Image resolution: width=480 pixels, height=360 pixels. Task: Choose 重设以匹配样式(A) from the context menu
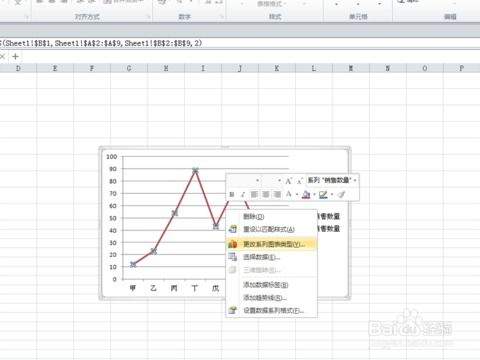[x=271, y=229]
